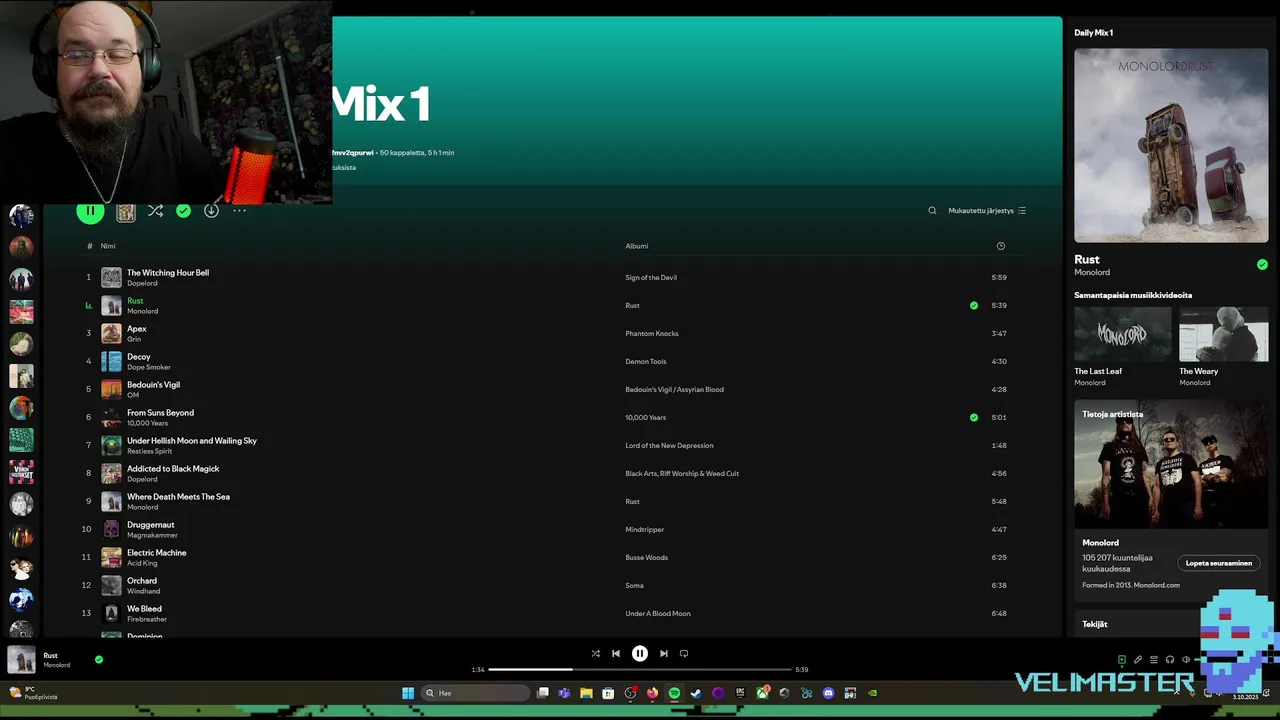This screenshot has height=720, width=1280.
Task: Open the Xbox app from the taskbar
Action: 763,693
